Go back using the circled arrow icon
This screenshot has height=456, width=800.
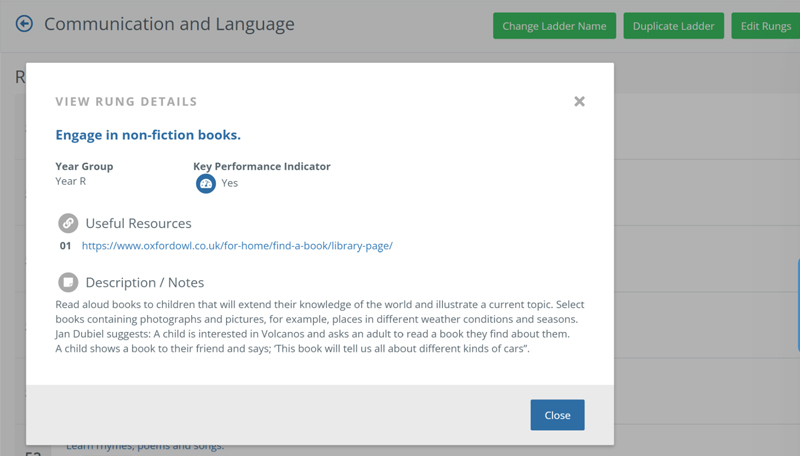(24, 24)
